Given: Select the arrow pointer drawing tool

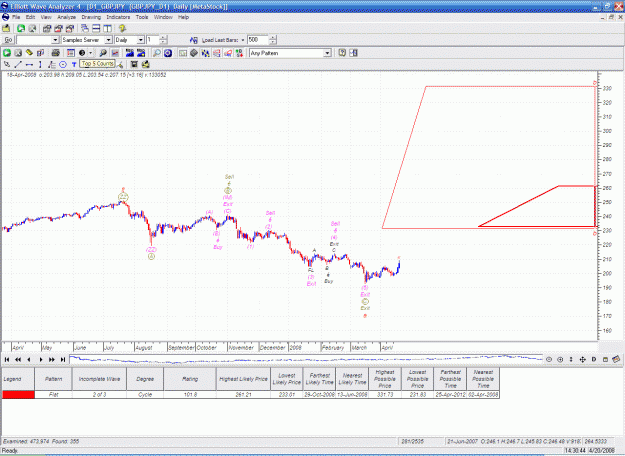Looking at the screenshot, I should coord(7,64).
